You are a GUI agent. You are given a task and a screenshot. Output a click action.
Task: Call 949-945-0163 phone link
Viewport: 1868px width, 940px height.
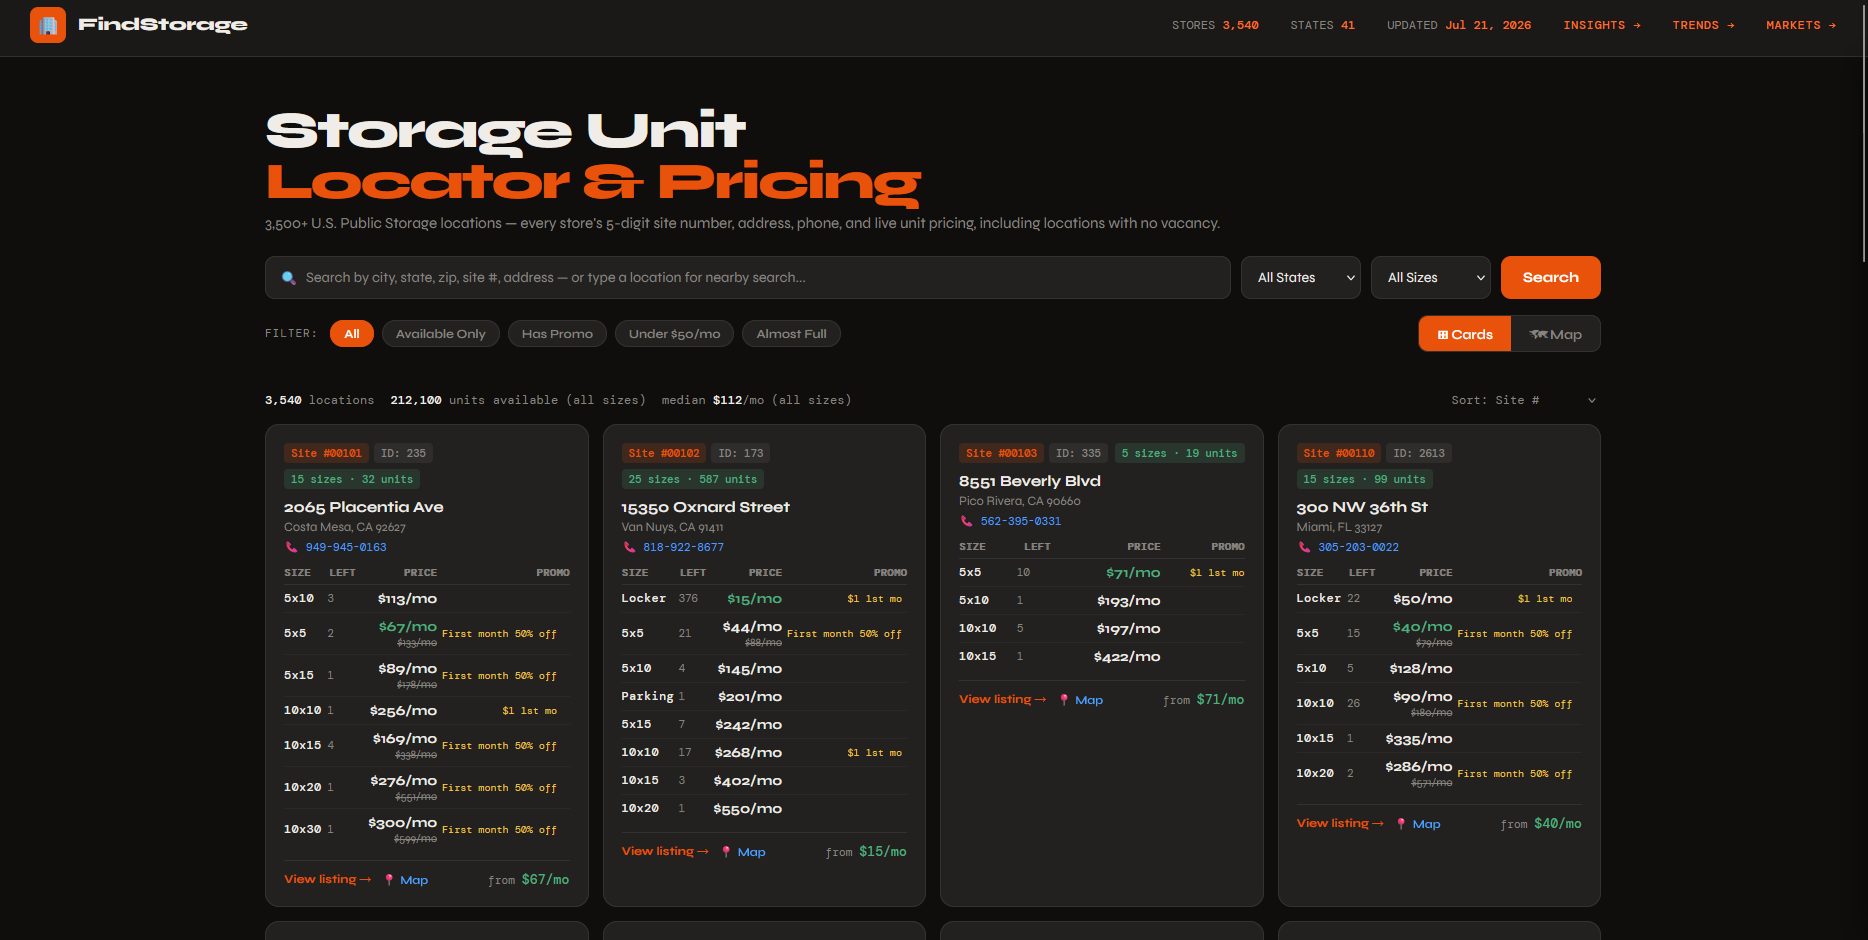click(346, 547)
